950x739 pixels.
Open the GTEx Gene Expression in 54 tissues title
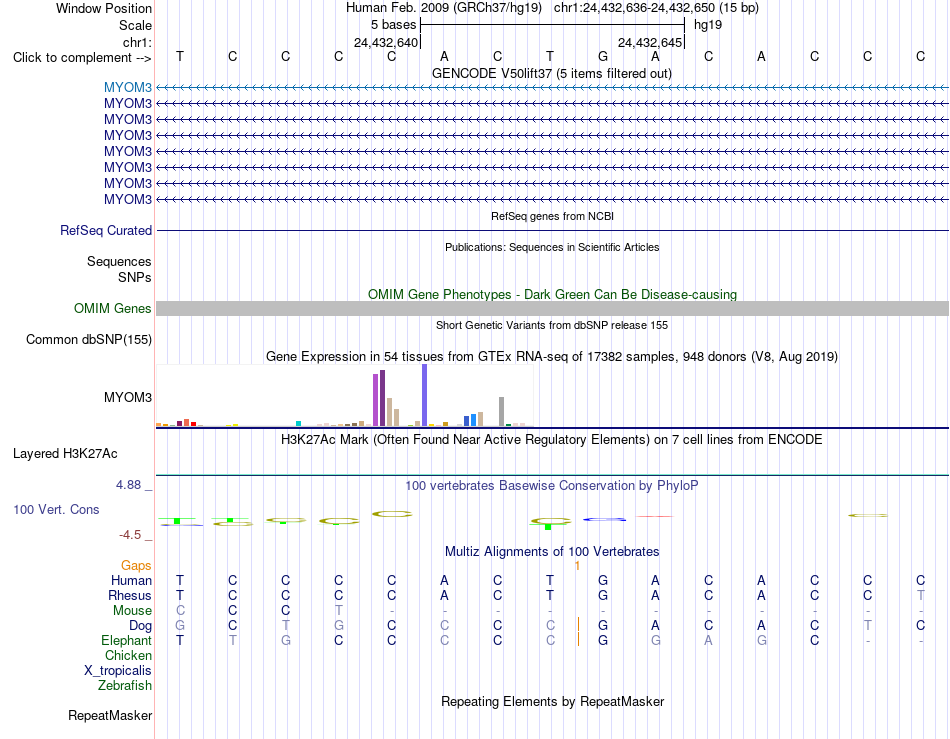point(552,357)
